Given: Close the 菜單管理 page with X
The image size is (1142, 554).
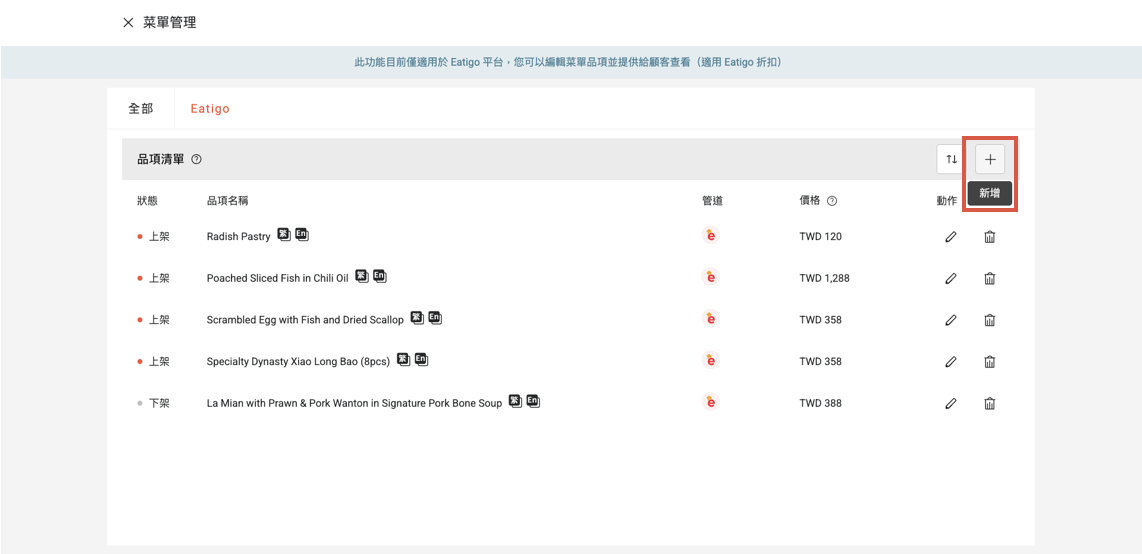Looking at the screenshot, I should (128, 23).
